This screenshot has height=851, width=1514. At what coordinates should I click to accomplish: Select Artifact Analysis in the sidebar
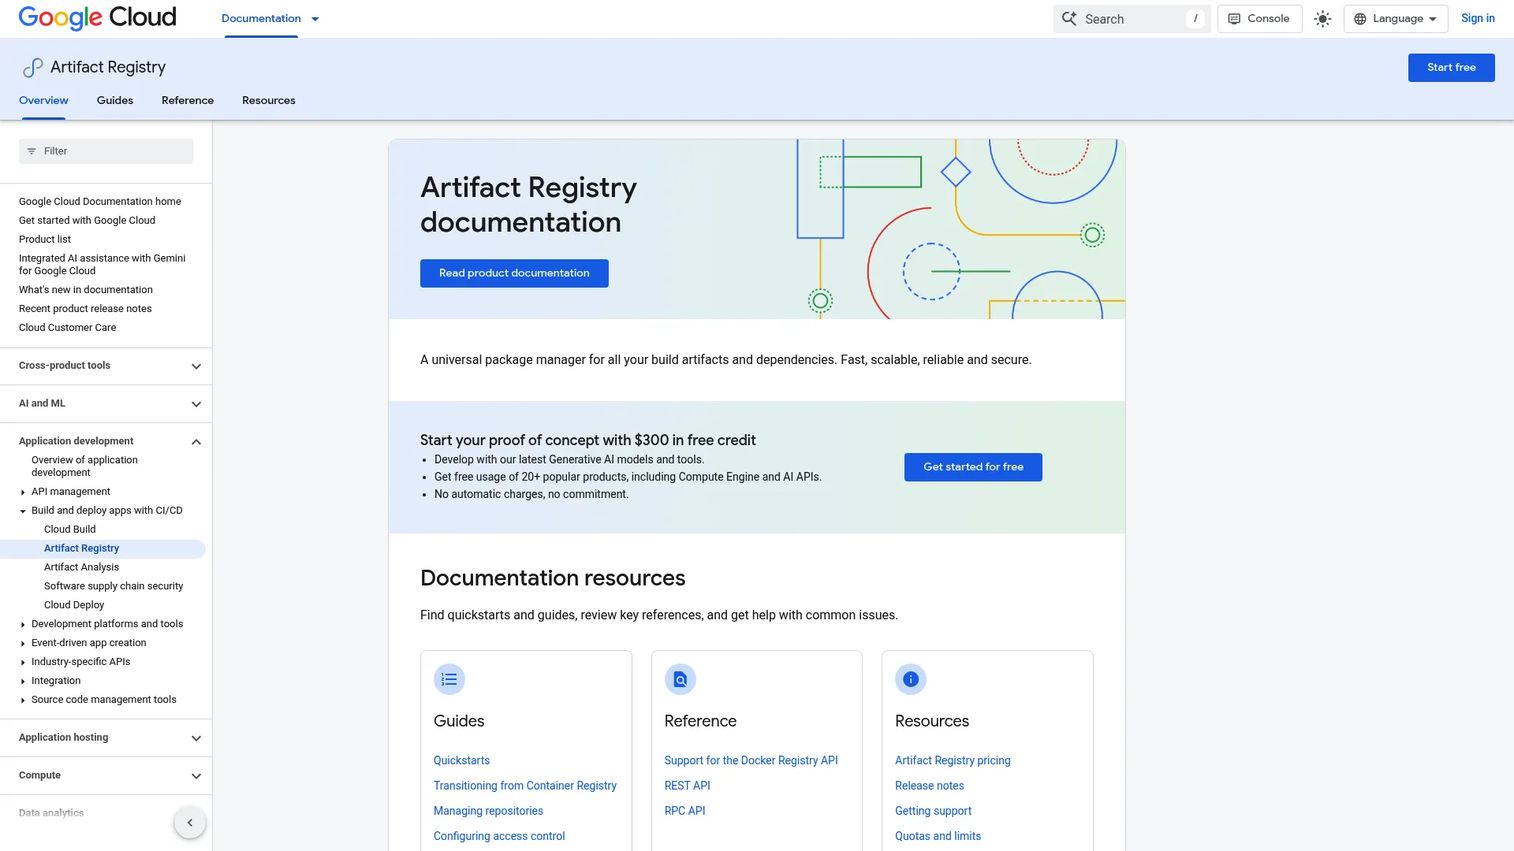(81, 568)
